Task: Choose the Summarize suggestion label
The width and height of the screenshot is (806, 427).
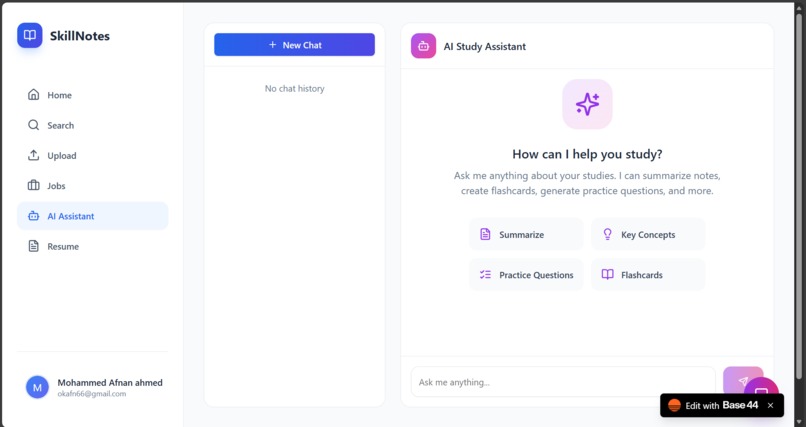Action: point(521,235)
